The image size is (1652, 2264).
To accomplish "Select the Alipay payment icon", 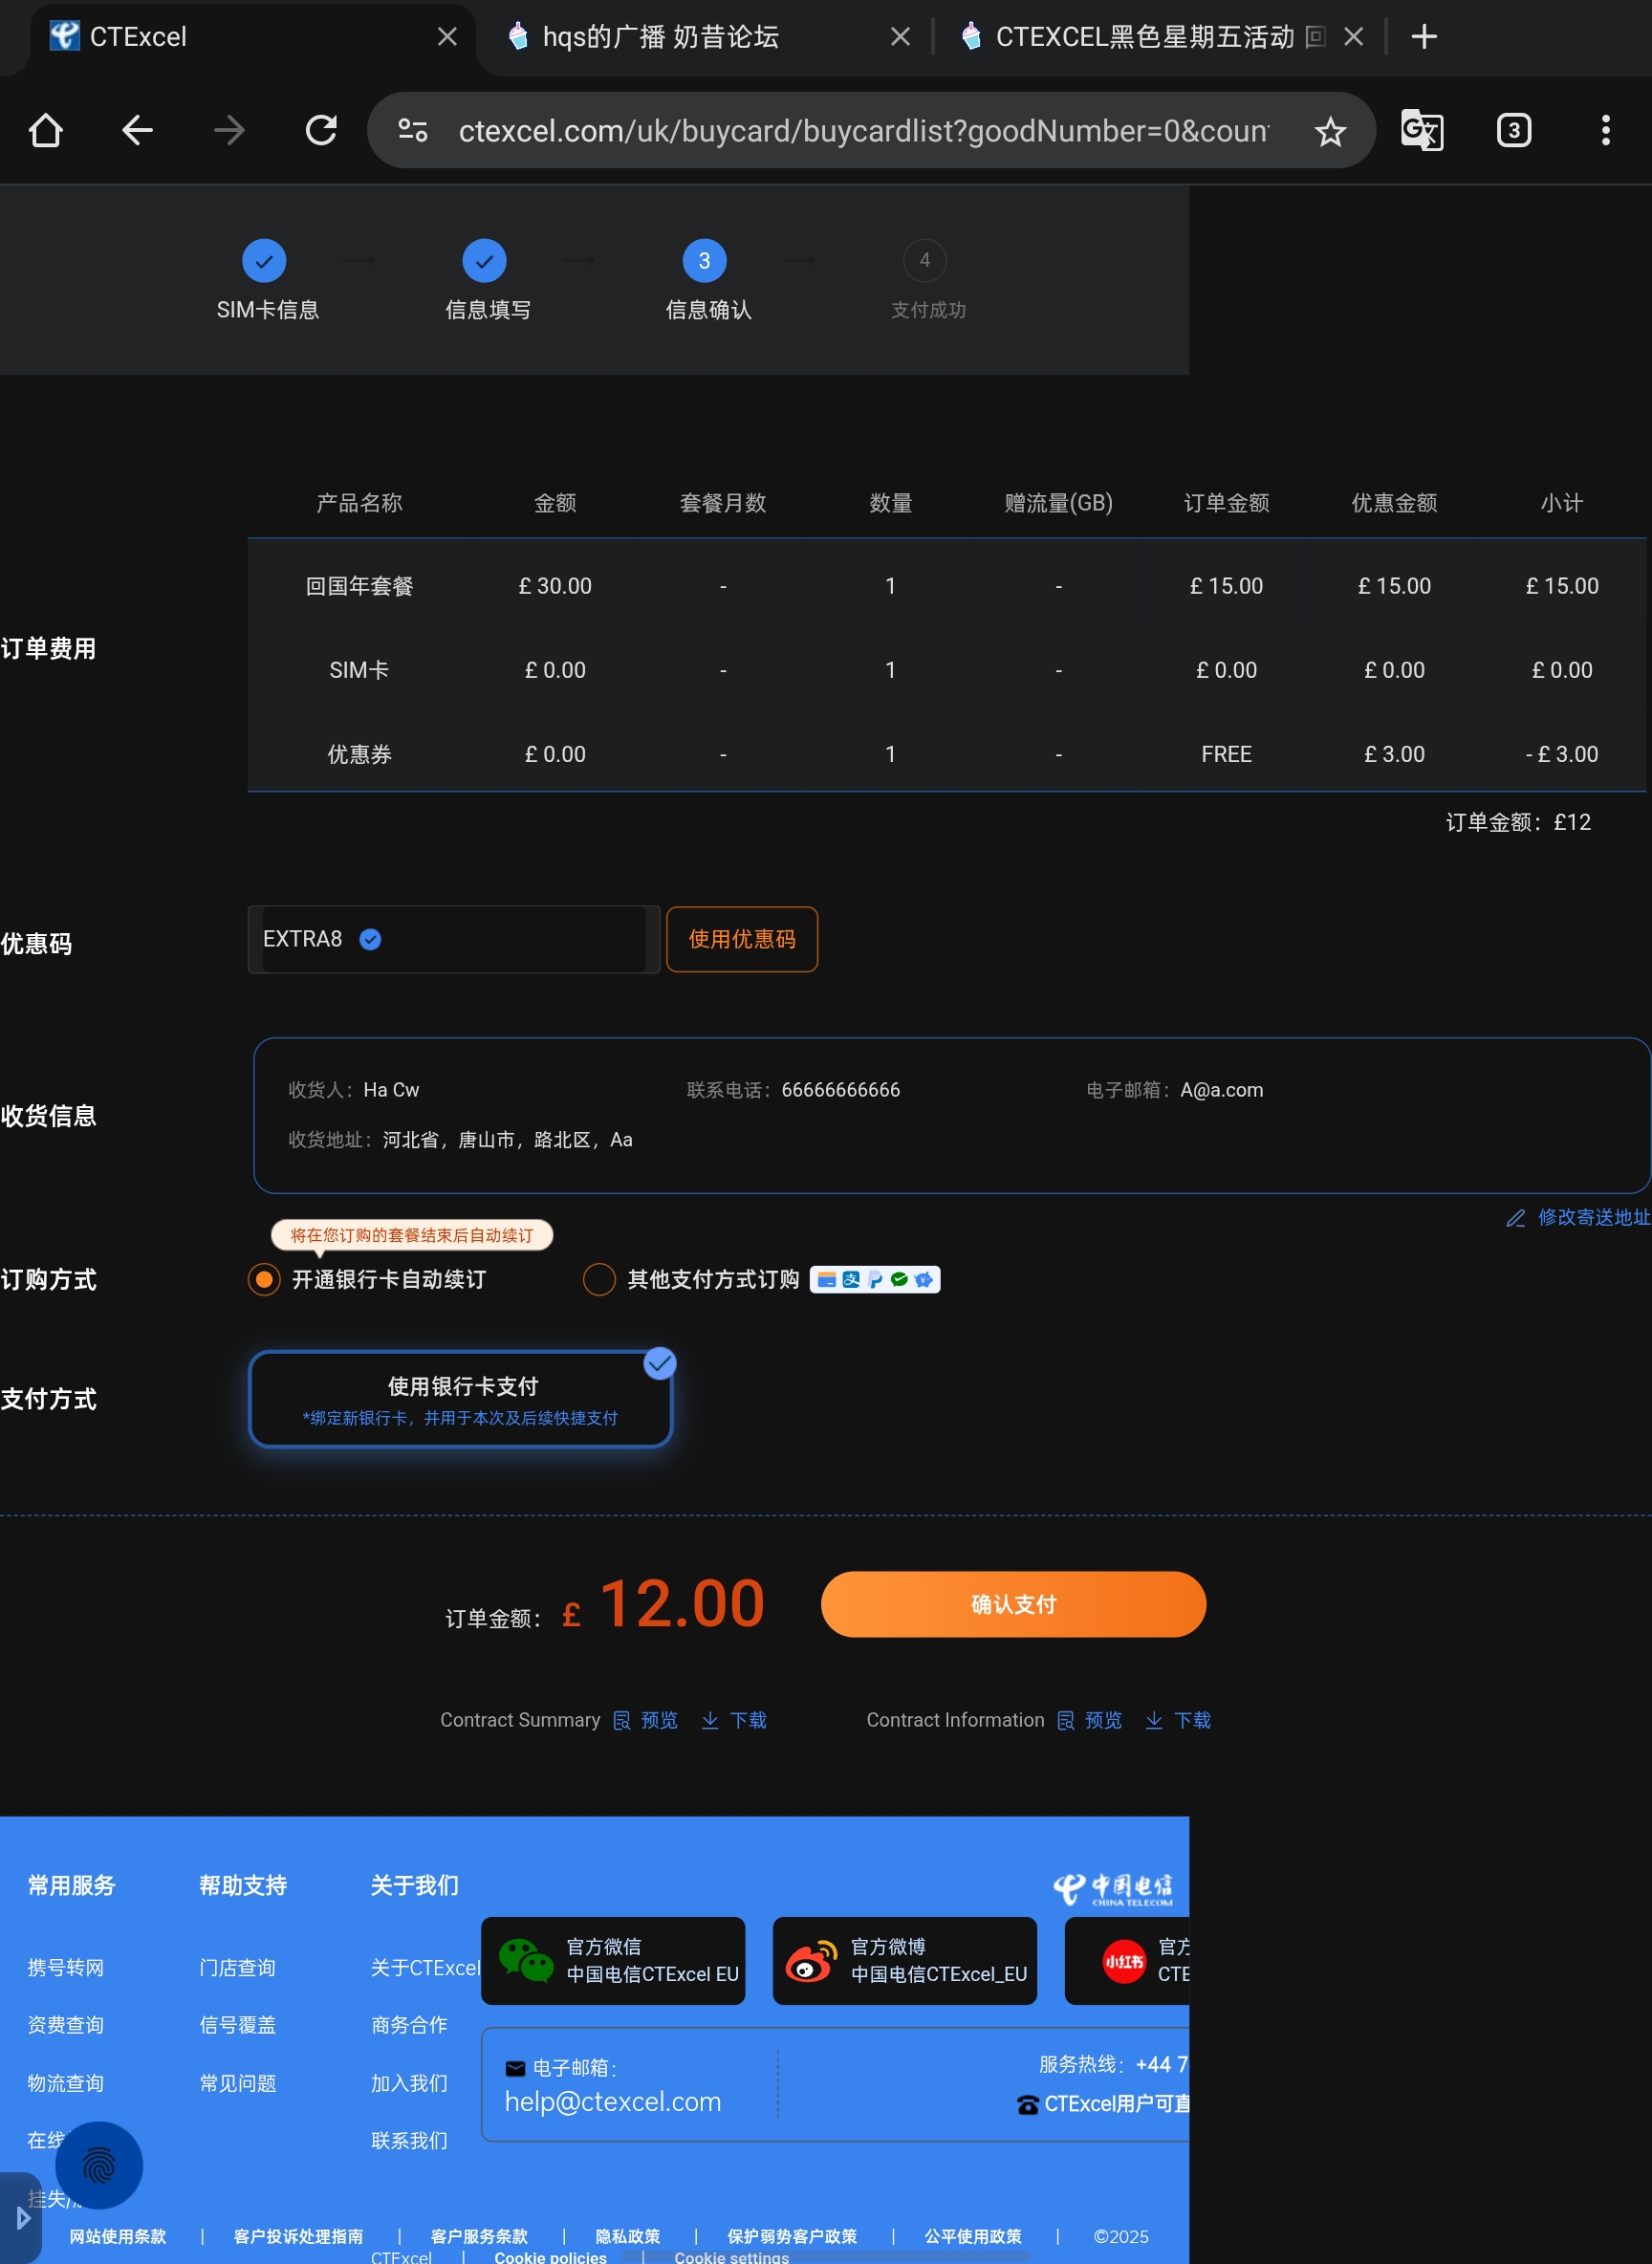I will click(851, 1279).
